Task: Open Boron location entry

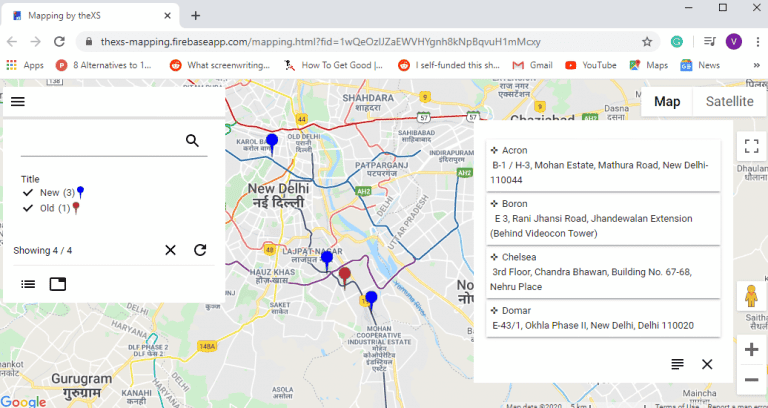Action: coord(603,218)
